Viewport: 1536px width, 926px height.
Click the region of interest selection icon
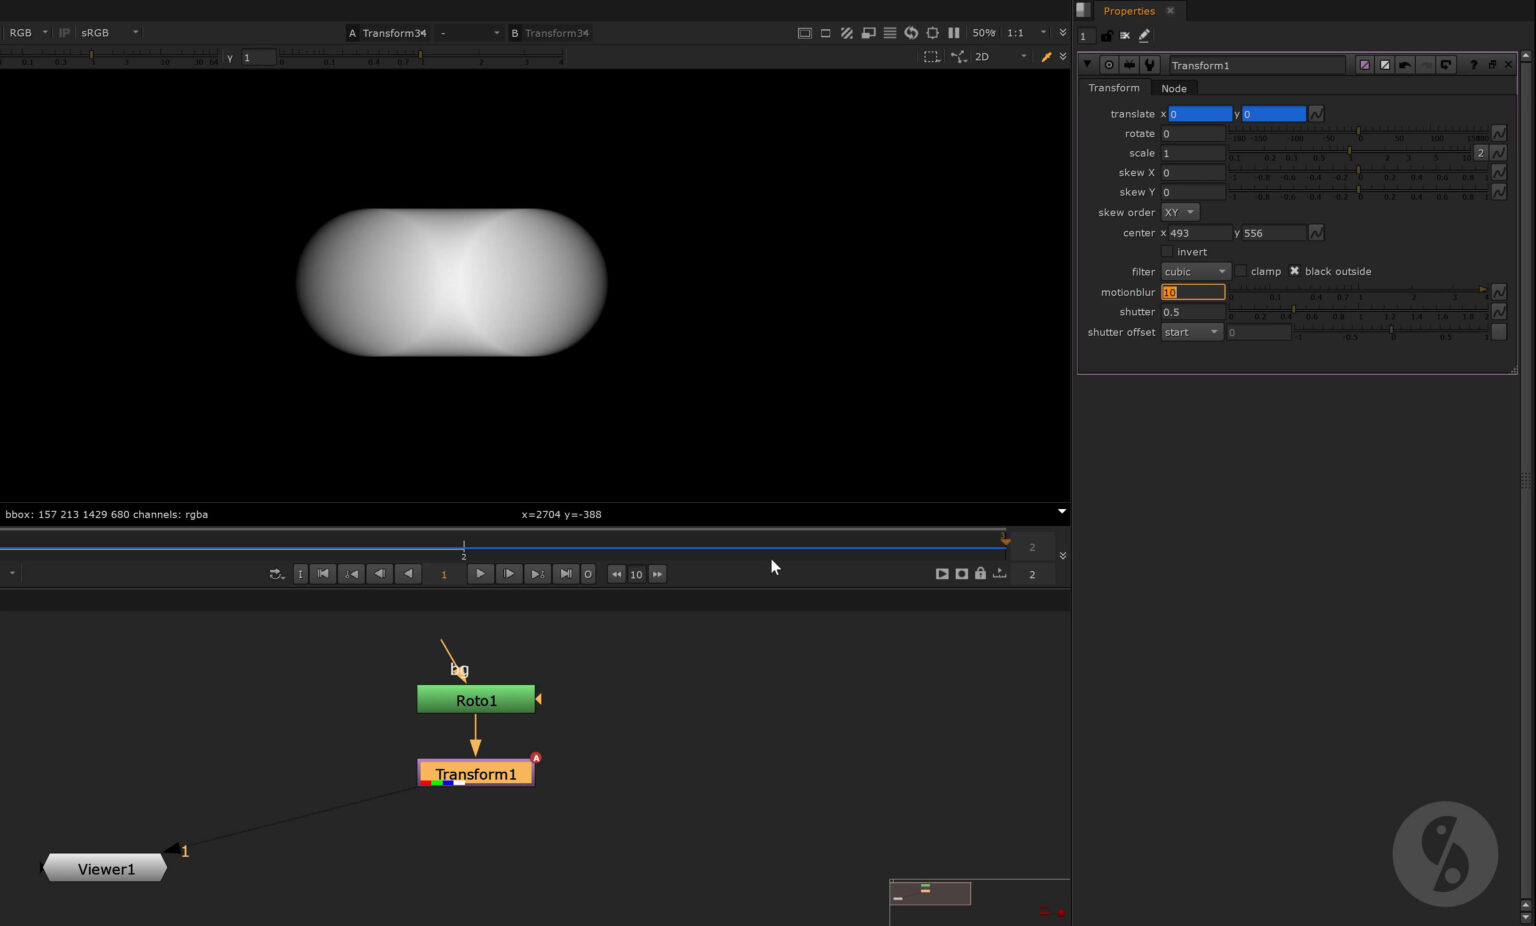click(x=931, y=57)
